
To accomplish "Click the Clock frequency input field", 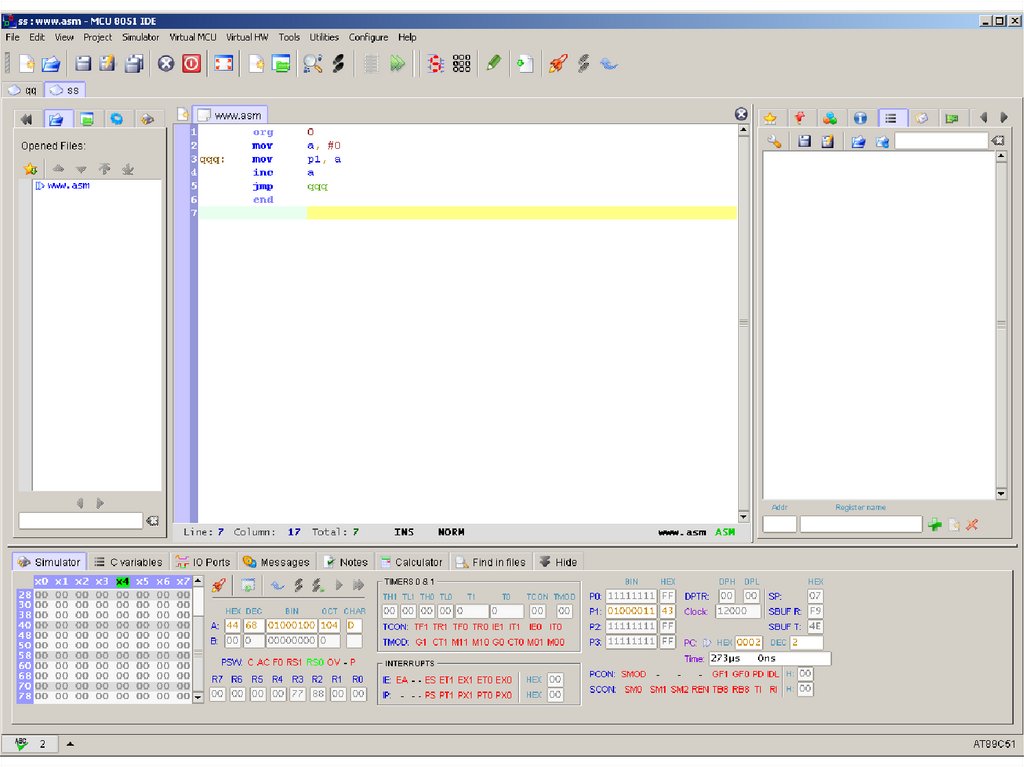I will tap(738, 611).
